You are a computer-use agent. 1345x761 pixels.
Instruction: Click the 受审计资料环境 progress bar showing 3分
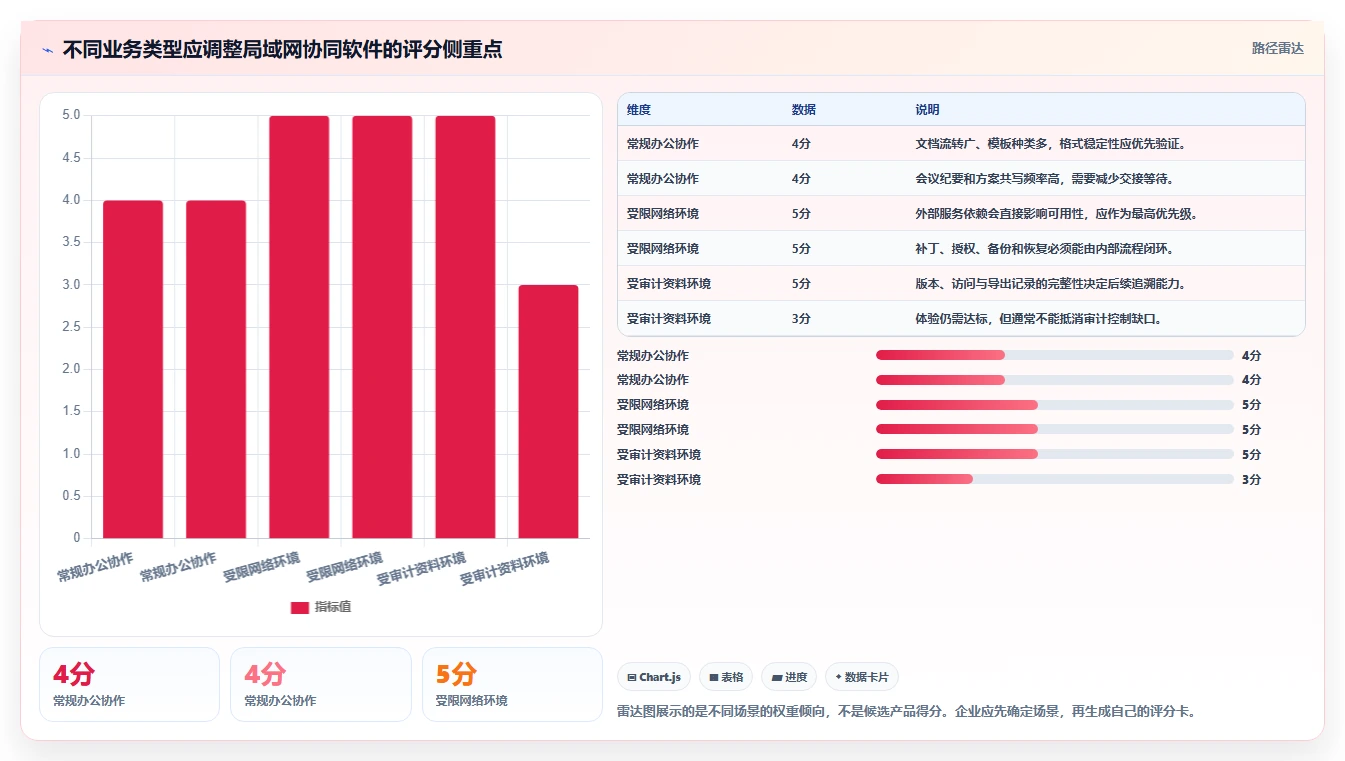click(1055, 479)
